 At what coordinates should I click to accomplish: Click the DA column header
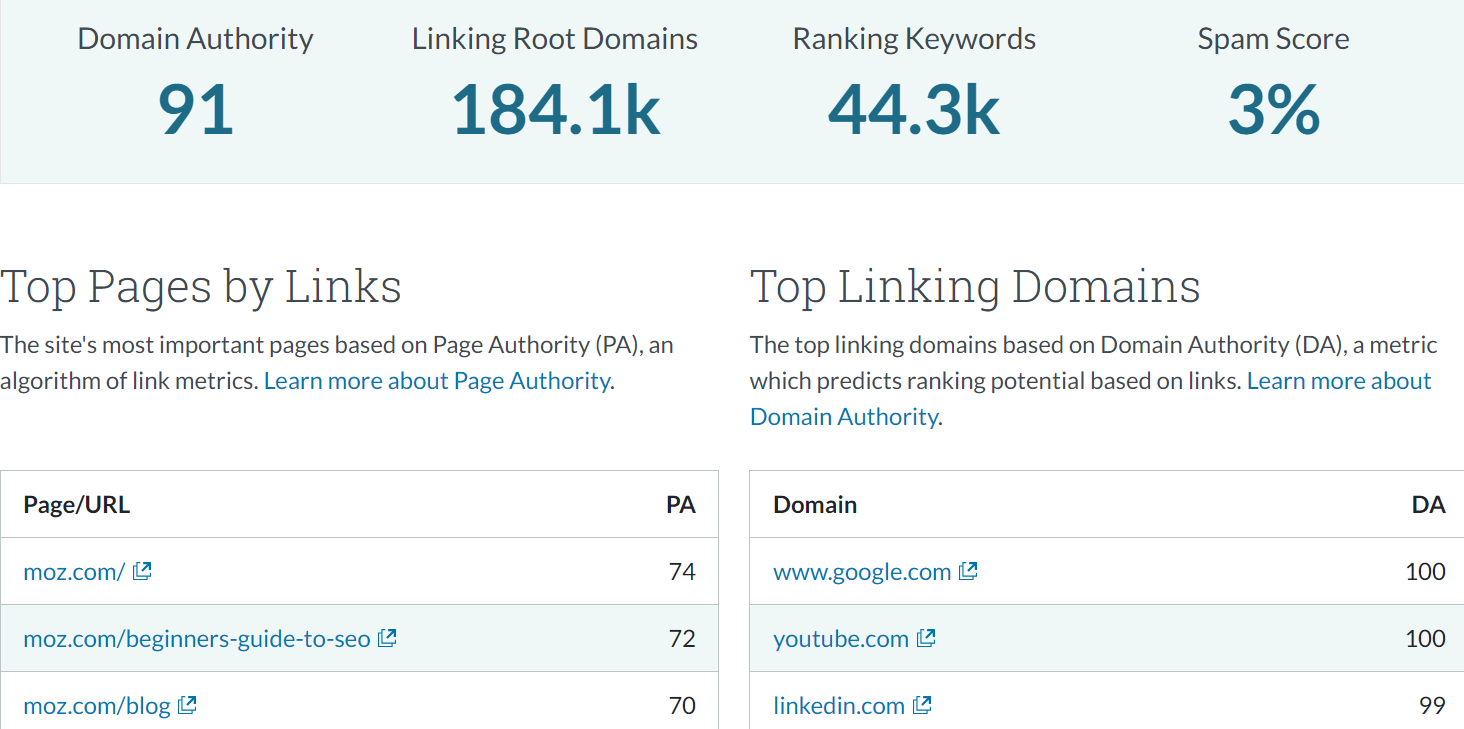point(1429,505)
